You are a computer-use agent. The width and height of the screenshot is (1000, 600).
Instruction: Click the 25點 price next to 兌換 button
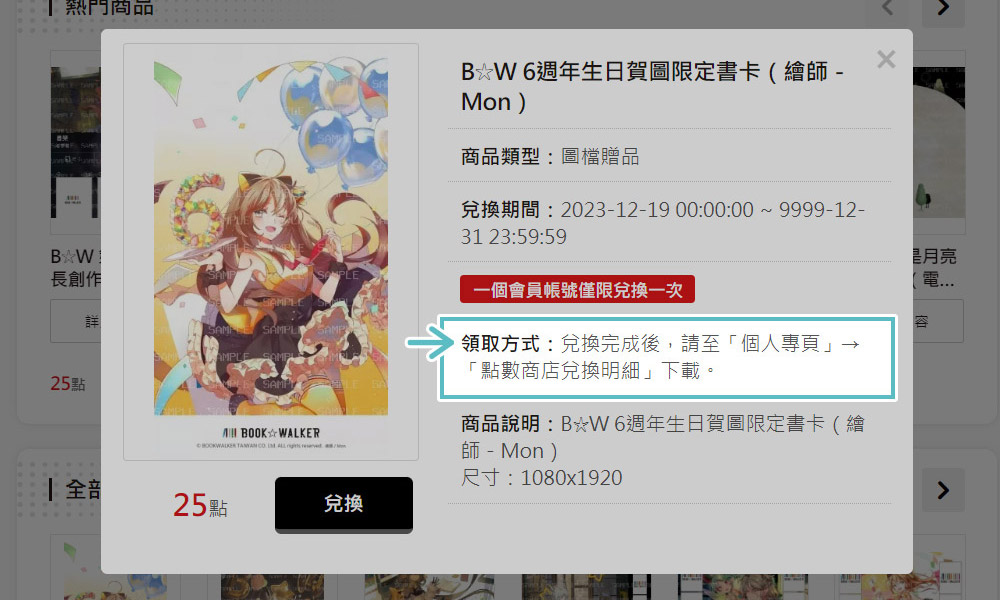[200, 505]
